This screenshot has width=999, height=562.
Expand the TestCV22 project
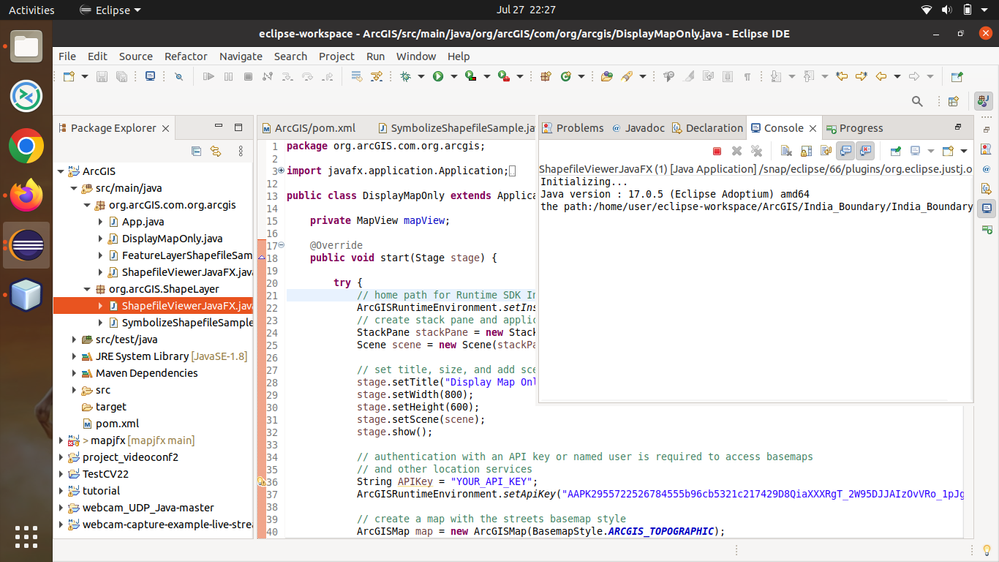click(61, 474)
